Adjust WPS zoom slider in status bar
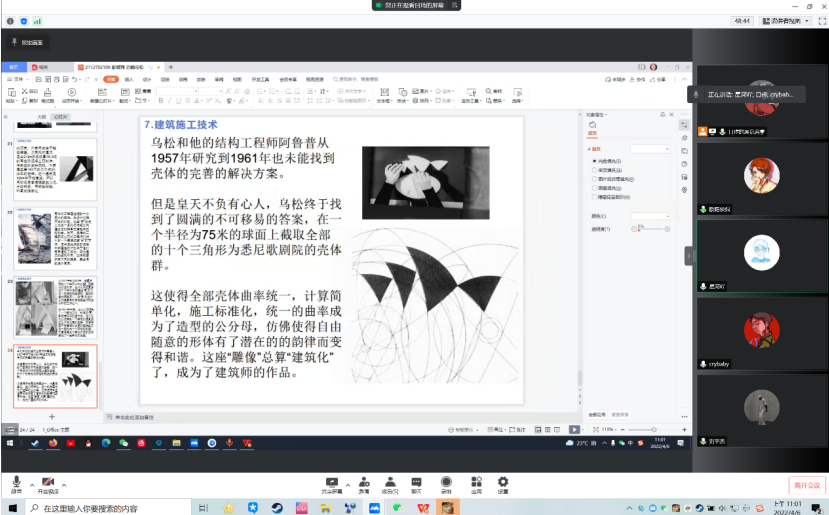Viewport: 829px width, 515px height. (x=654, y=429)
